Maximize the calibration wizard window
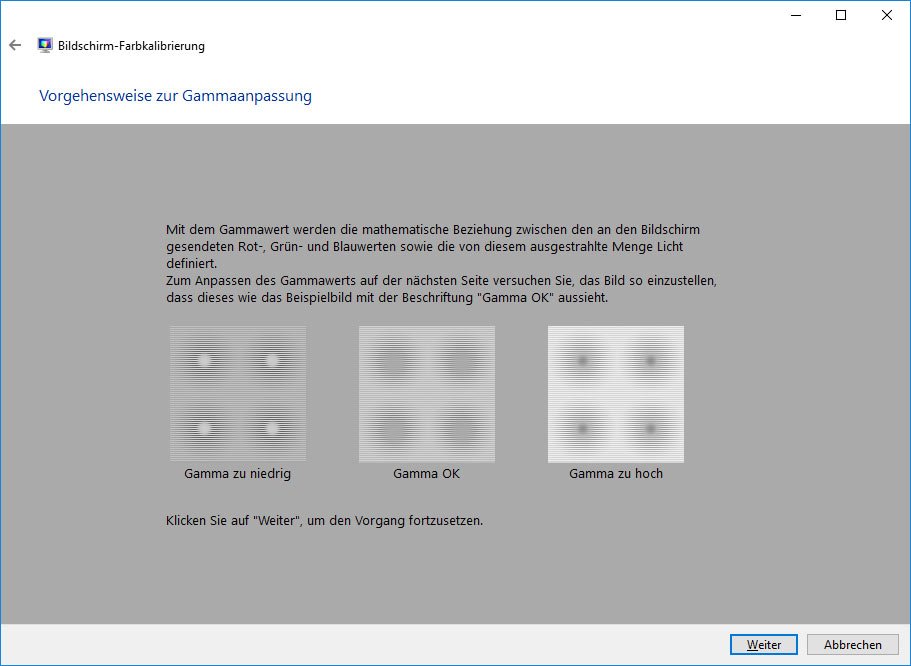This screenshot has width=911, height=666. (841, 15)
